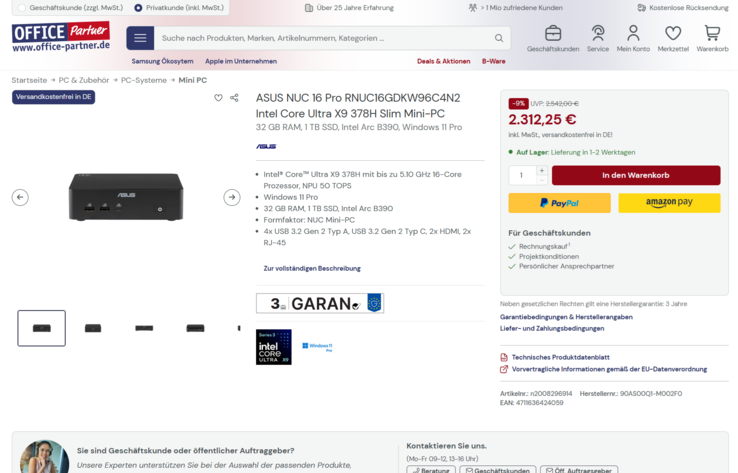Click the Intel Core Ultra X9 badge
The height and width of the screenshot is (473, 738).
click(273, 347)
